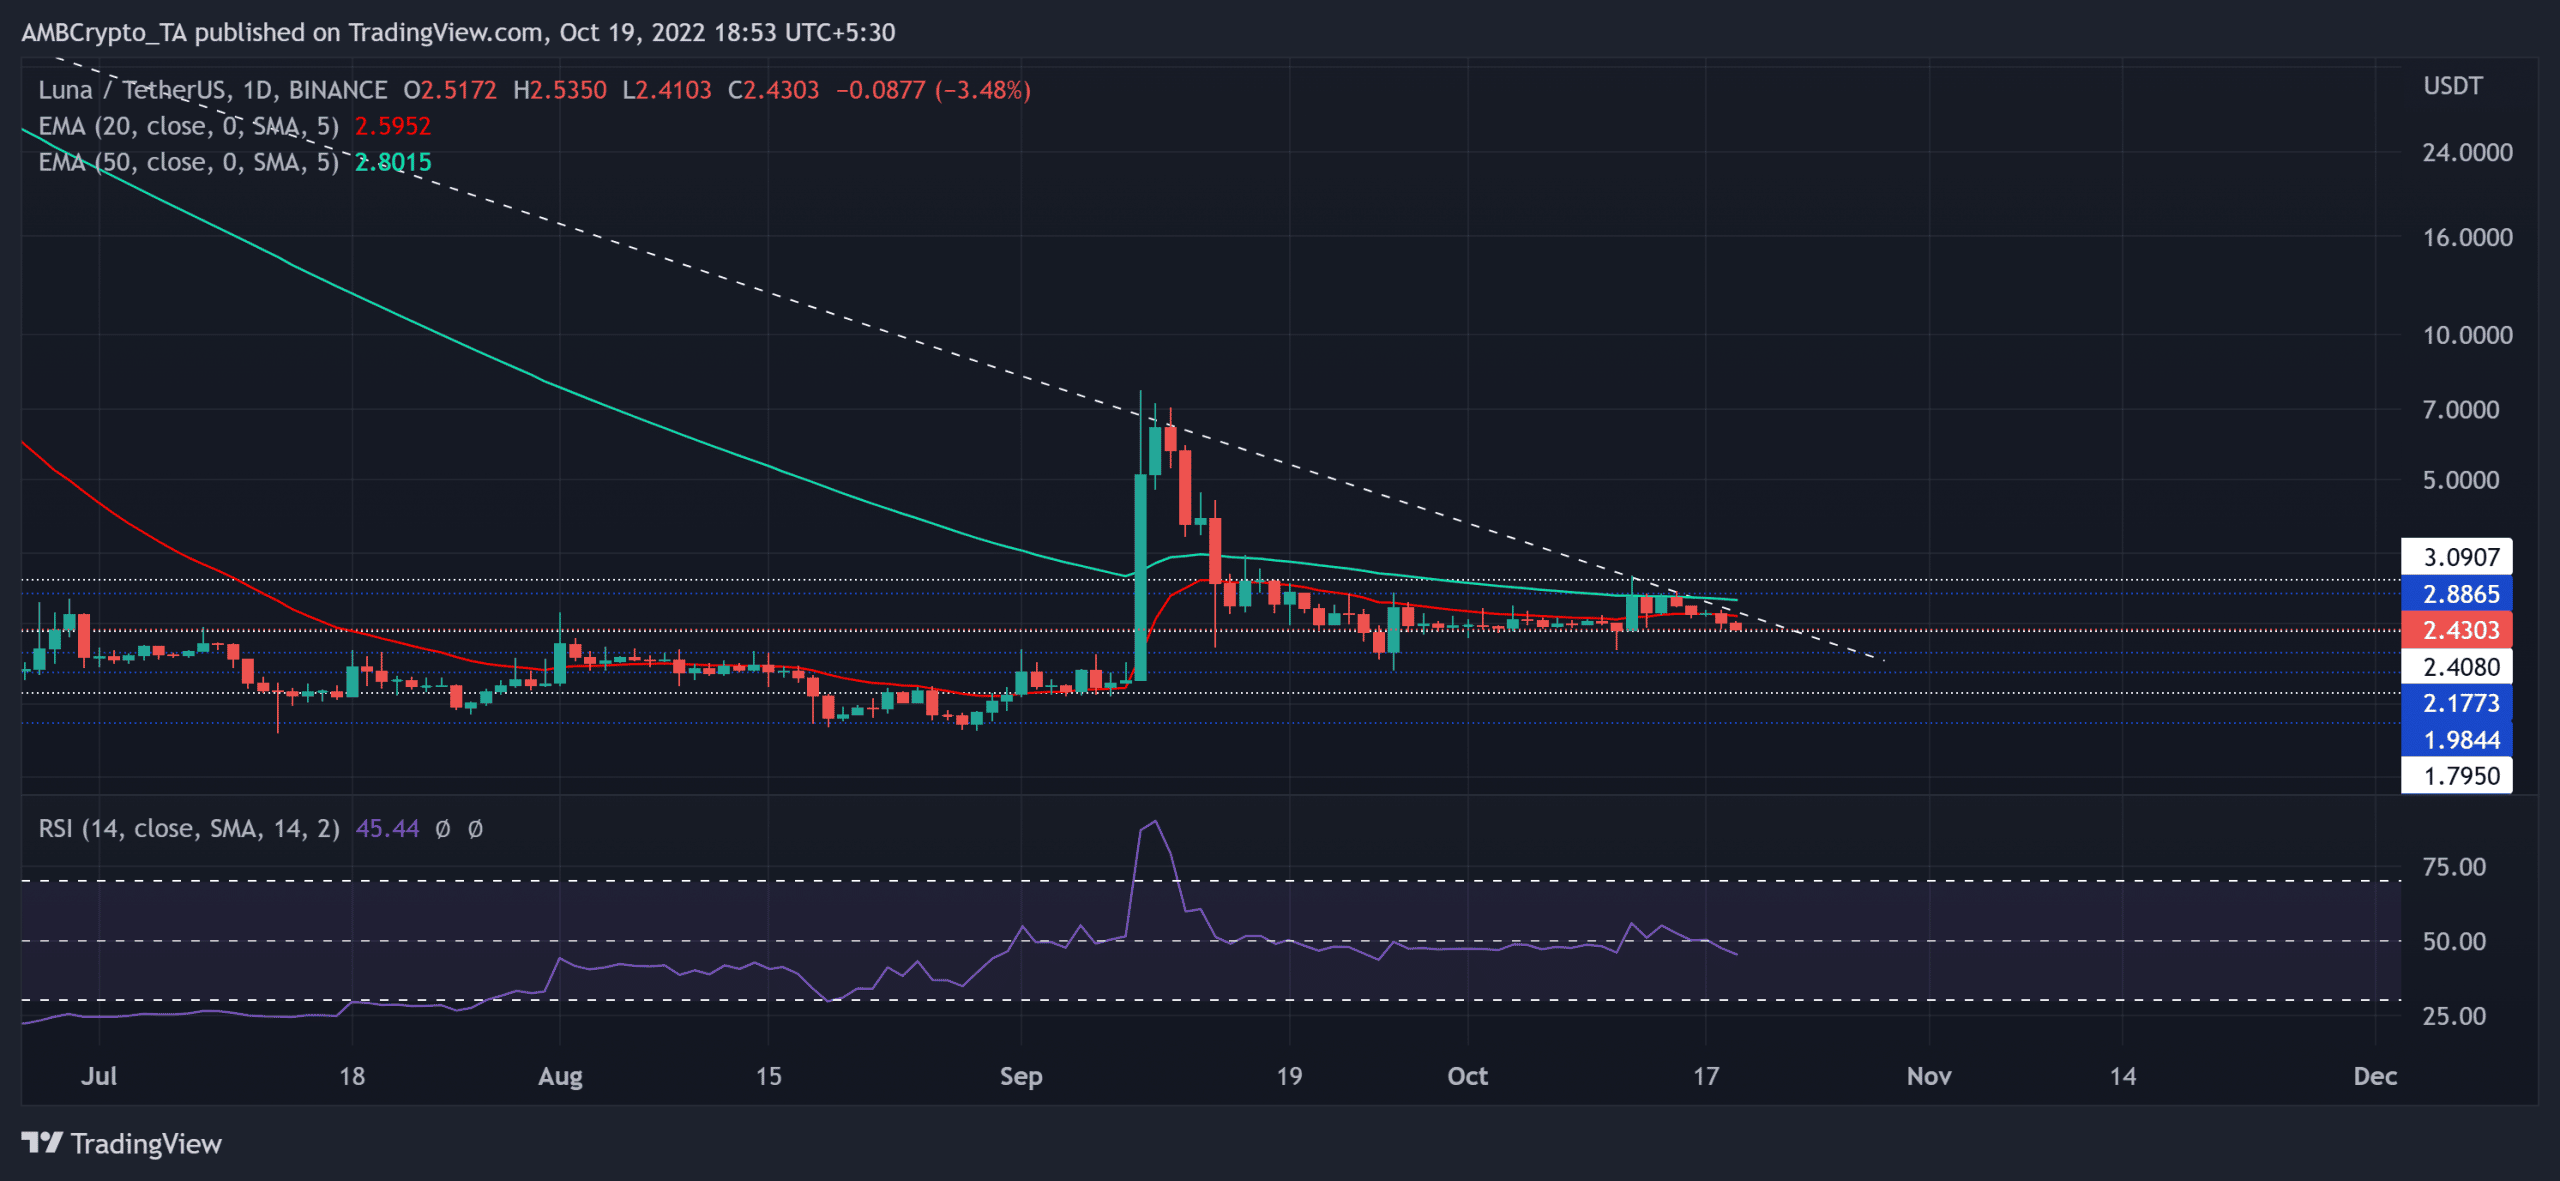Click the Sep date label

1021,1077
